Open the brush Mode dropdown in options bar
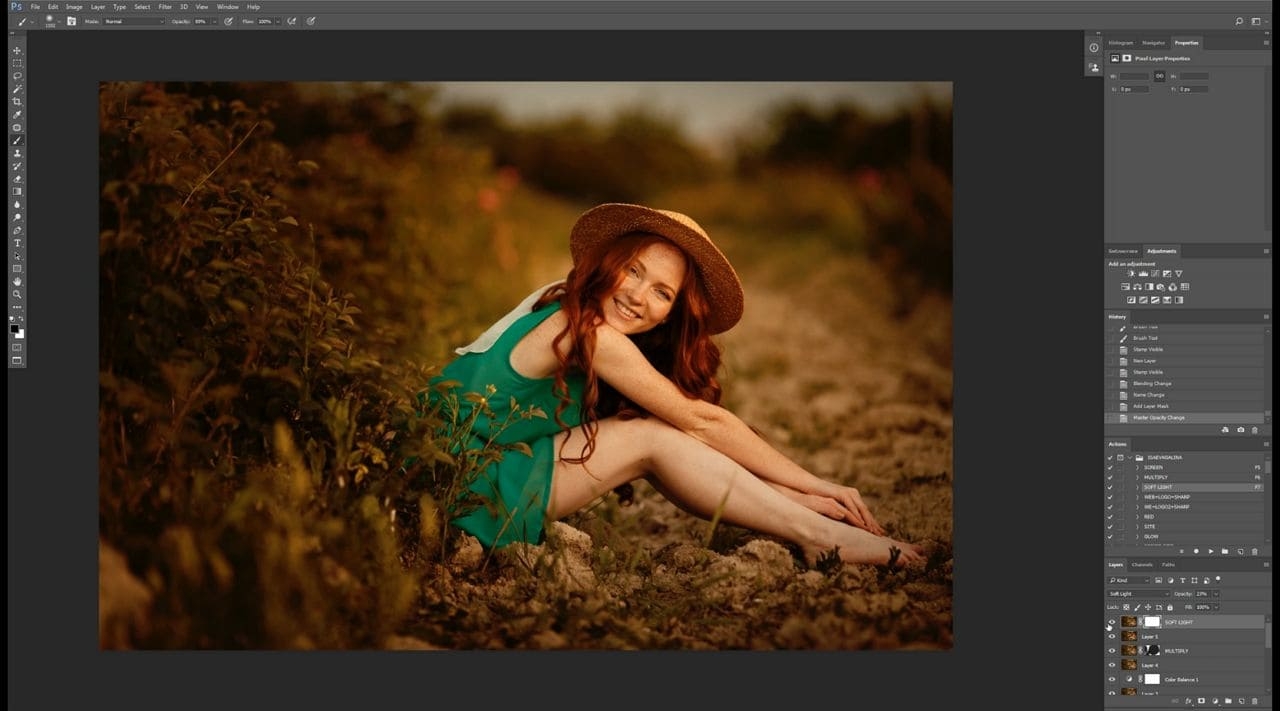1280x711 pixels. (134, 21)
